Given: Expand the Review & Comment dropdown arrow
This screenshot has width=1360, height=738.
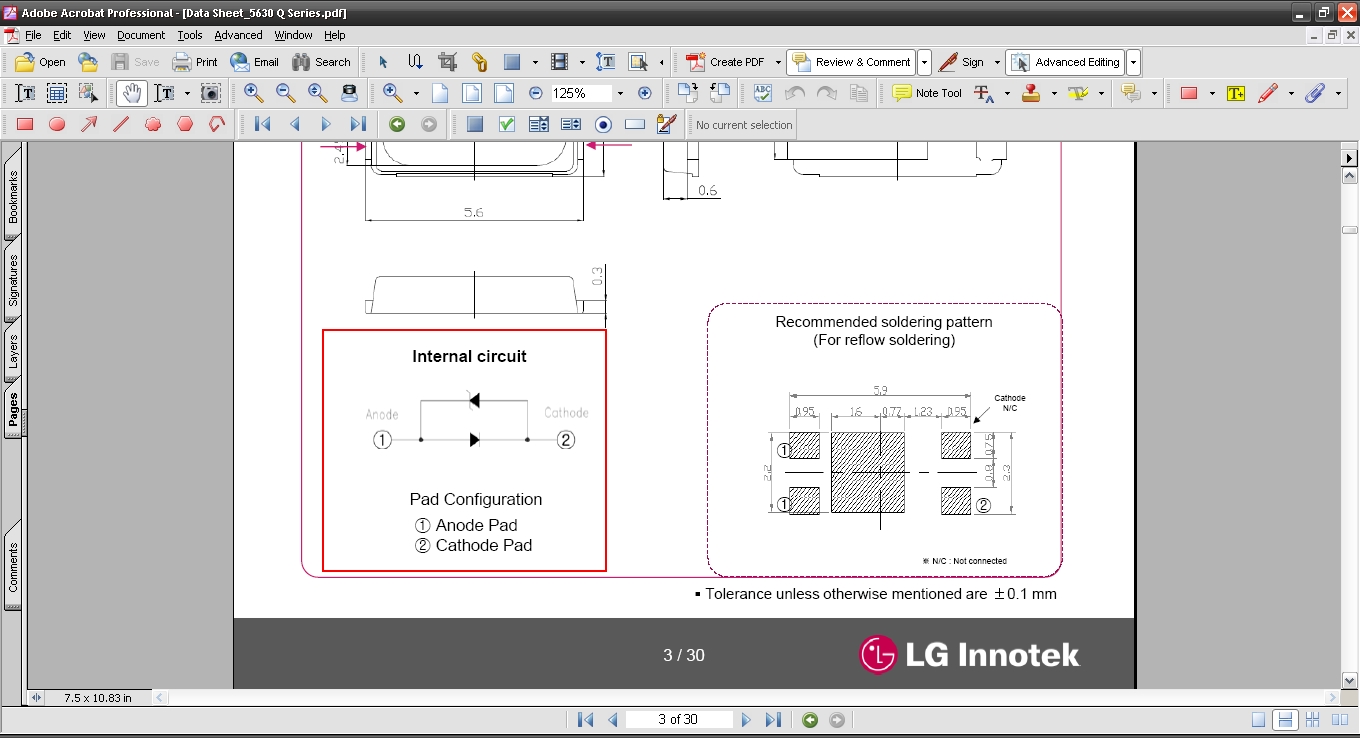Looking at the screenshot, I should click(924, 62).
